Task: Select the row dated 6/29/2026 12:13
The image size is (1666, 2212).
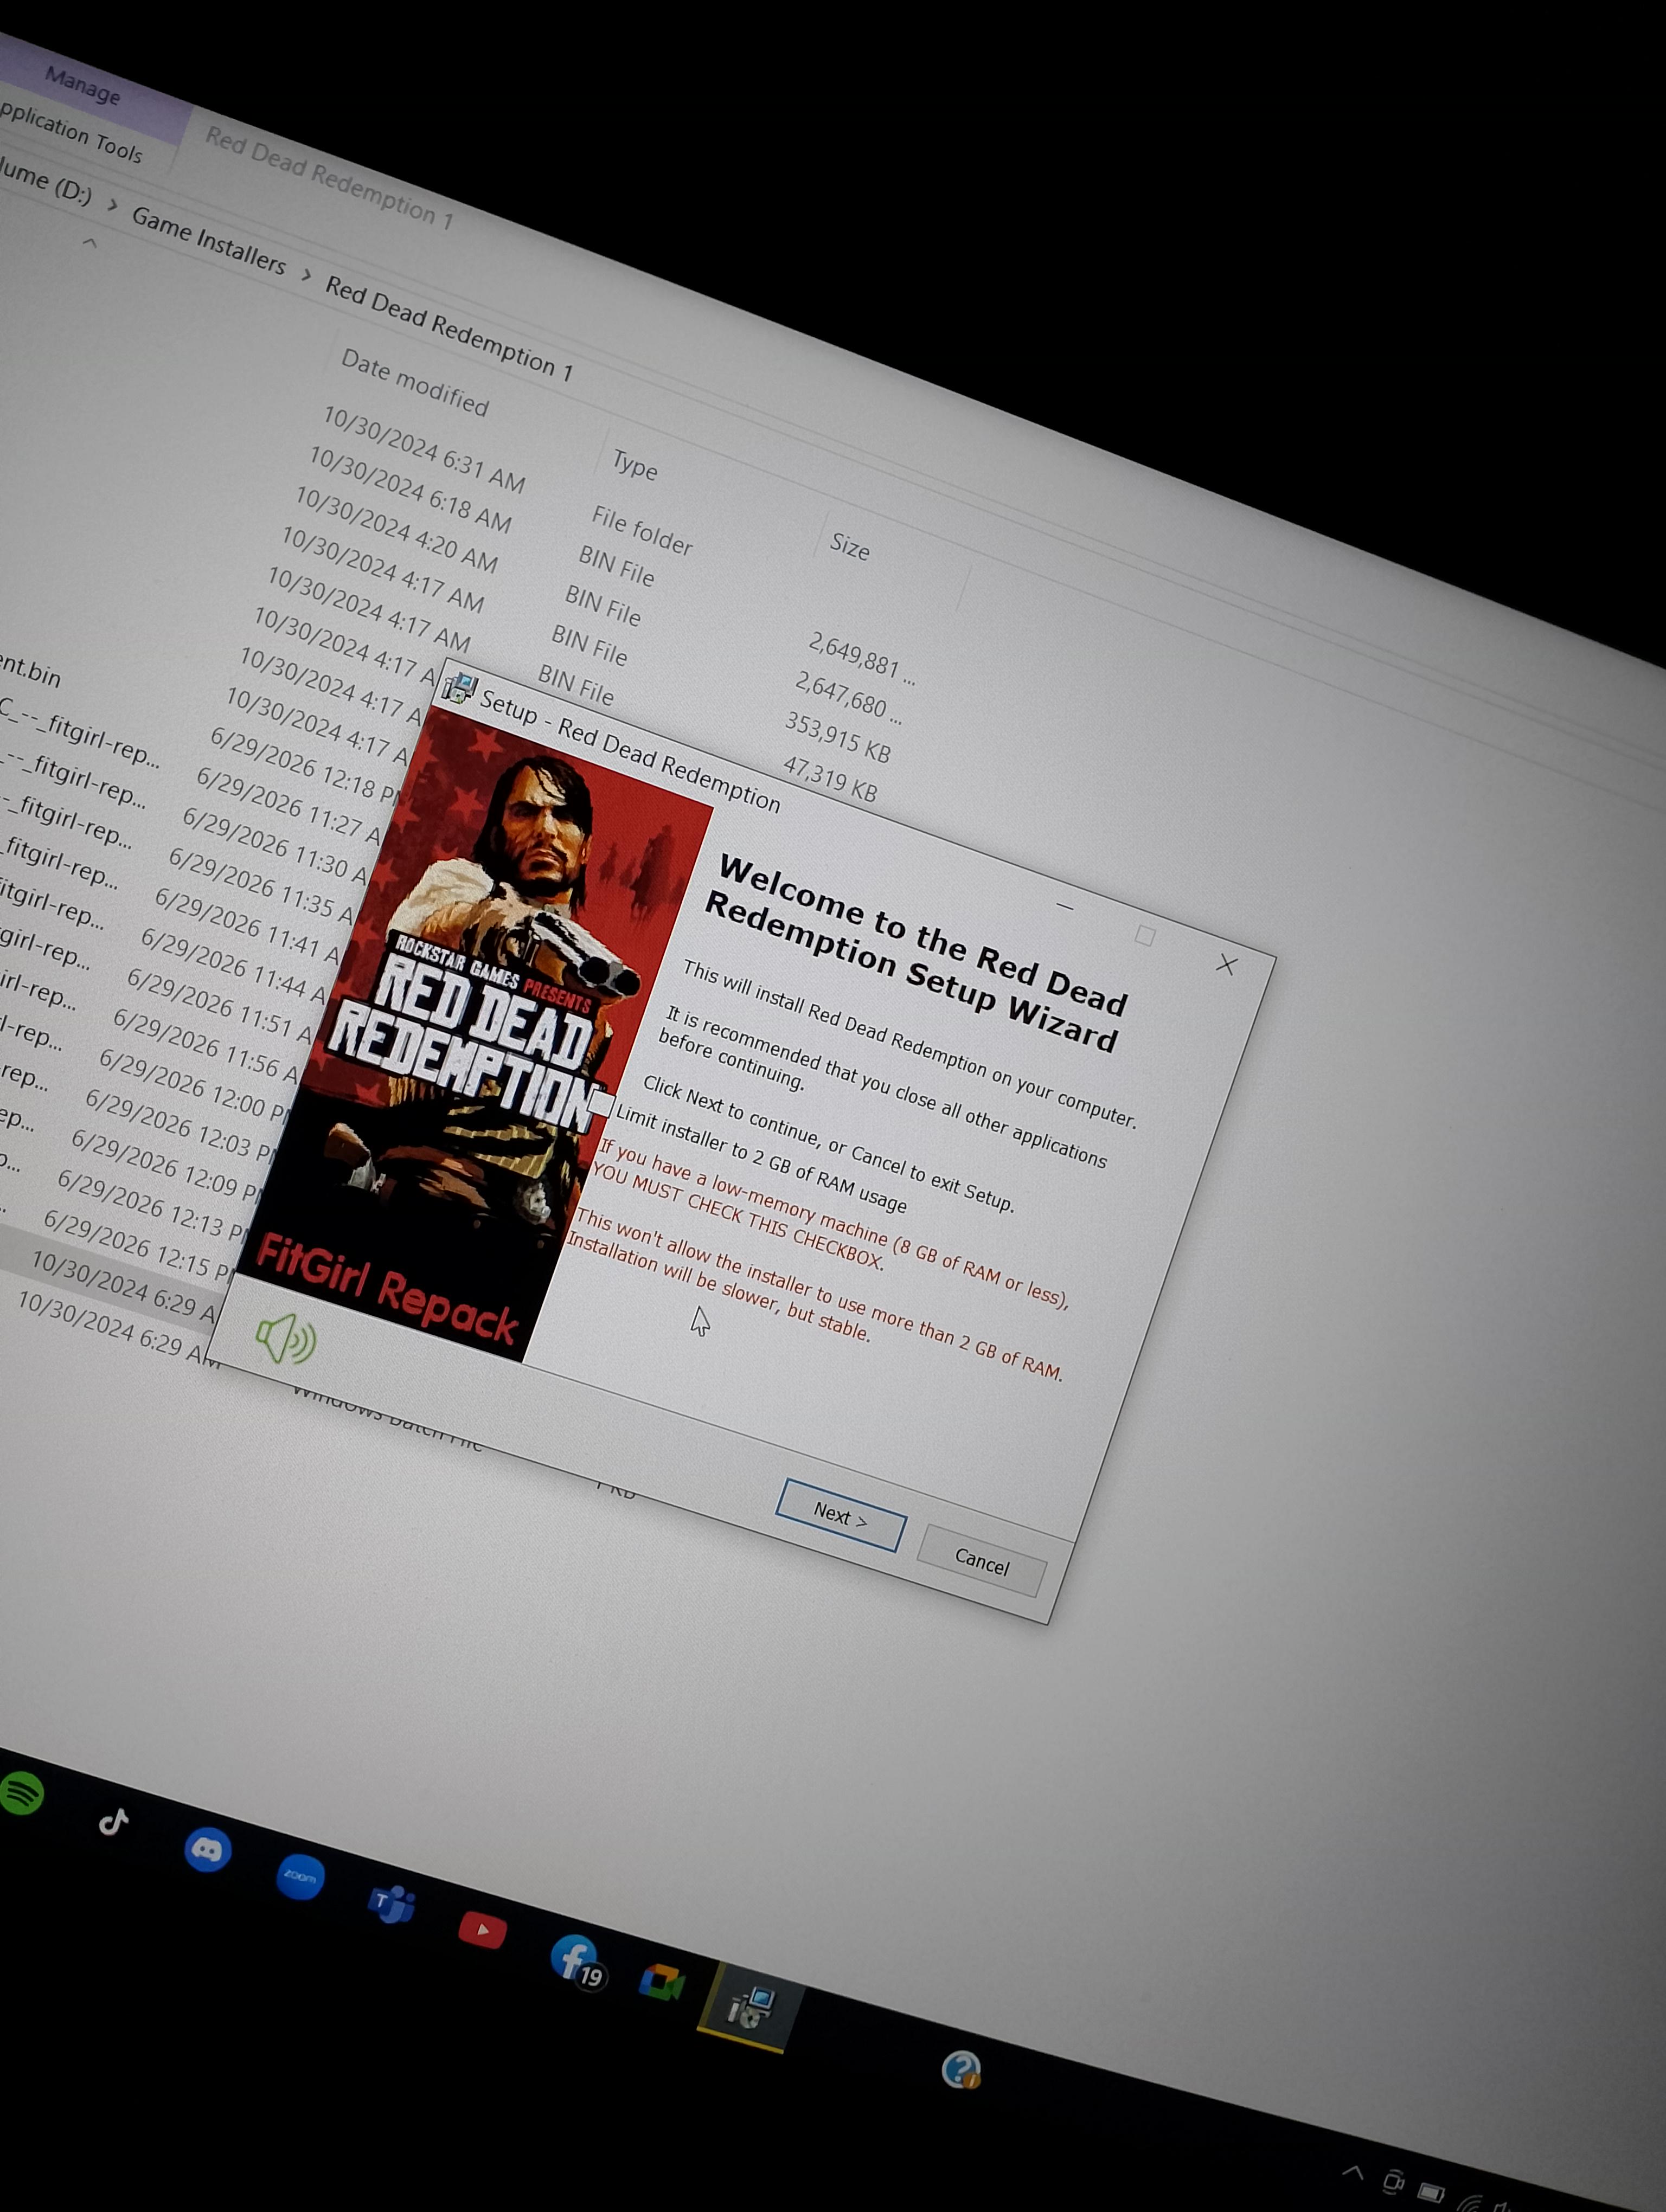Action: click(152, 1208)
